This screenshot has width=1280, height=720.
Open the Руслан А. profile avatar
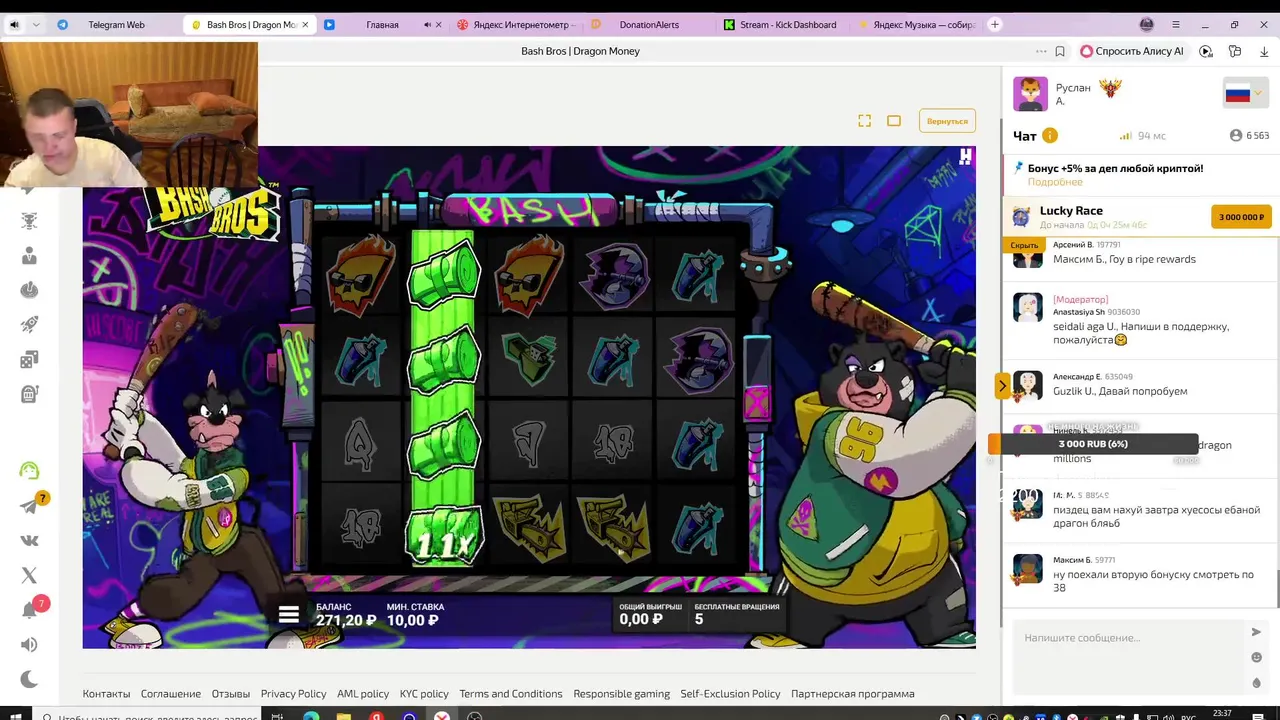pyautogui.click(x=1030, y=94)
